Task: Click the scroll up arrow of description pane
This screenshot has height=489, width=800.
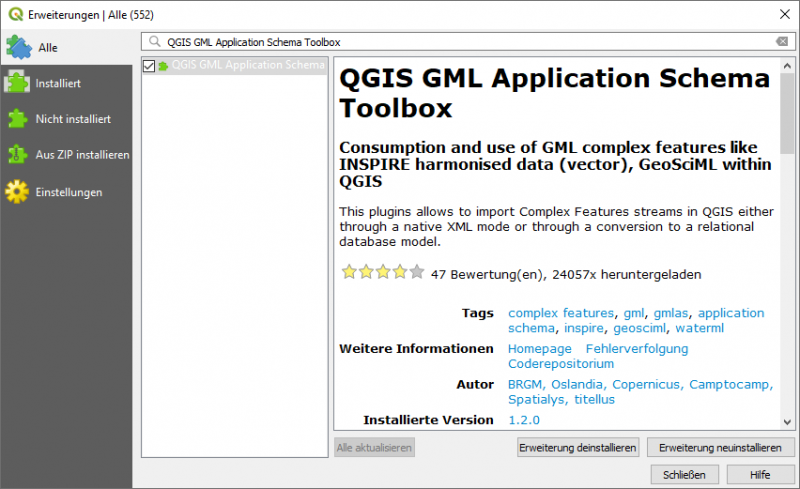Action: click(787, 66)
